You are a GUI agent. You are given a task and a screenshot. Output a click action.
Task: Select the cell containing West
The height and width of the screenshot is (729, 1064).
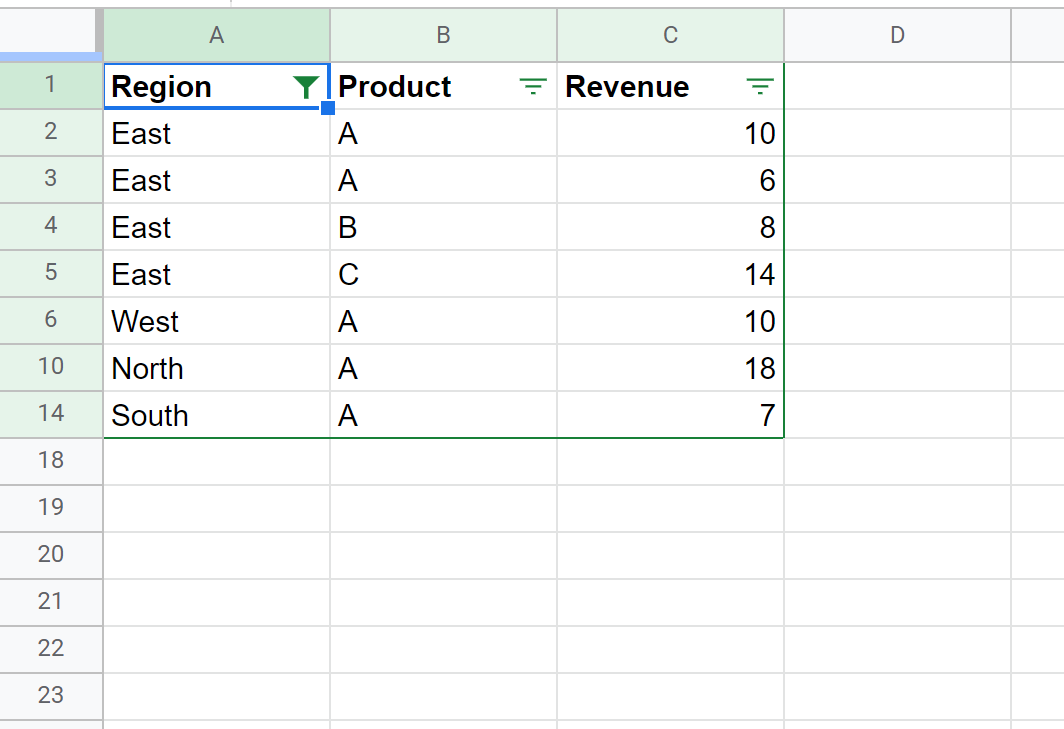point(146,322)
